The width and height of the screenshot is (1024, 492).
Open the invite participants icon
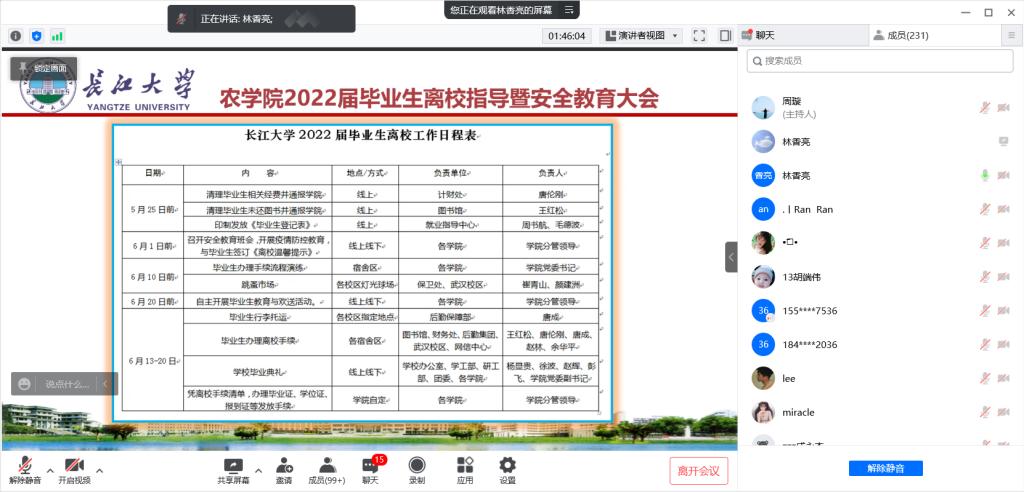click(284, 465)
